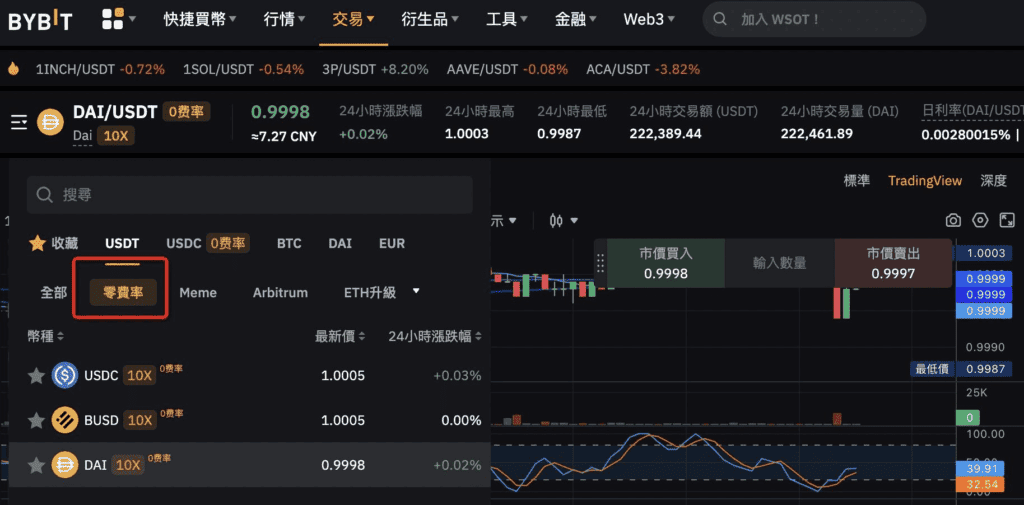
Task: Select the DAI market tab
Action: pos(340,244)
